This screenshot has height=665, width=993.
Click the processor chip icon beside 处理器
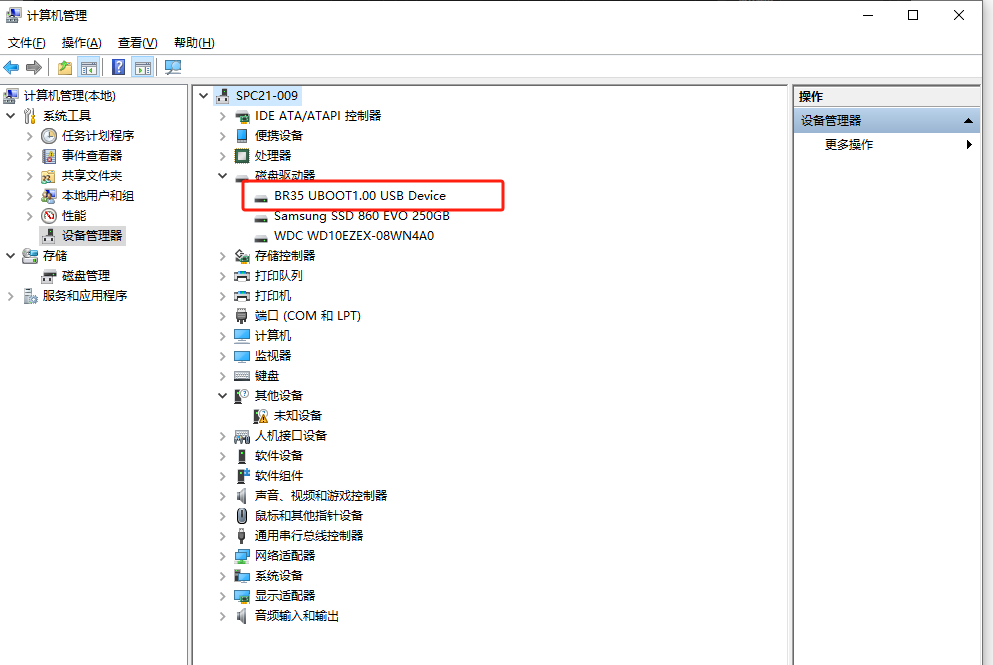point(242,156)
